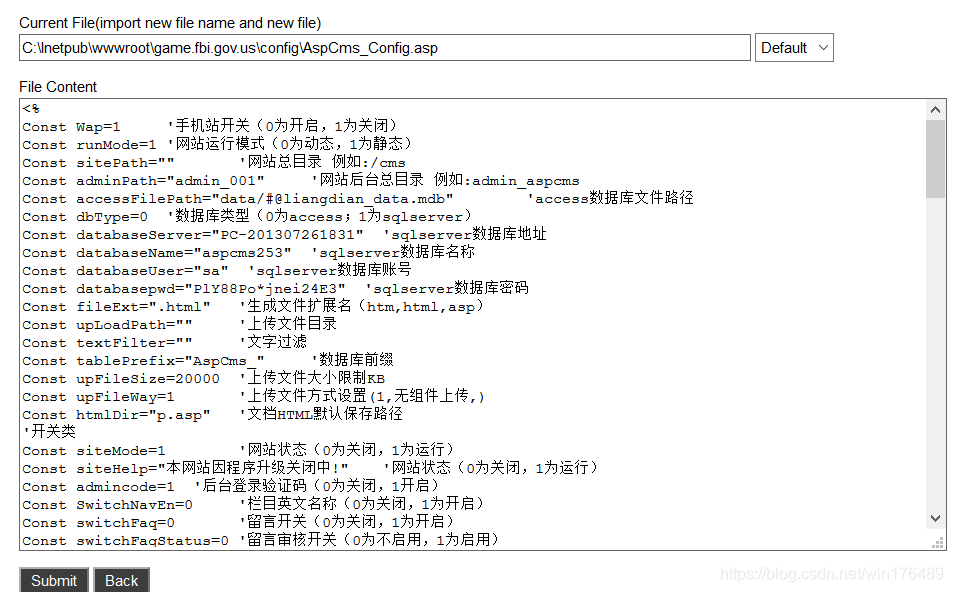Image resolution: width=953 pixels, height=592 pixels.
Task: Click the line 'Const switchFaq=0'
Action: [238, 523]
